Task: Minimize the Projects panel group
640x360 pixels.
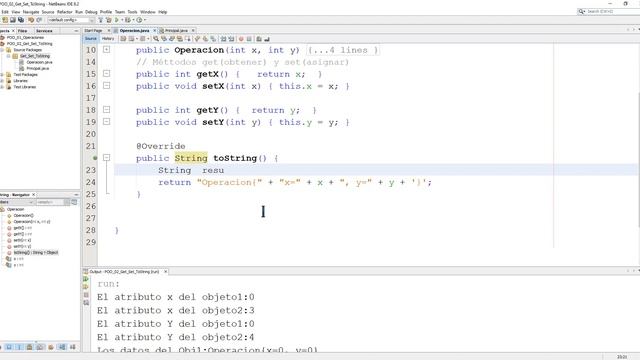Action: coord(76,31)
